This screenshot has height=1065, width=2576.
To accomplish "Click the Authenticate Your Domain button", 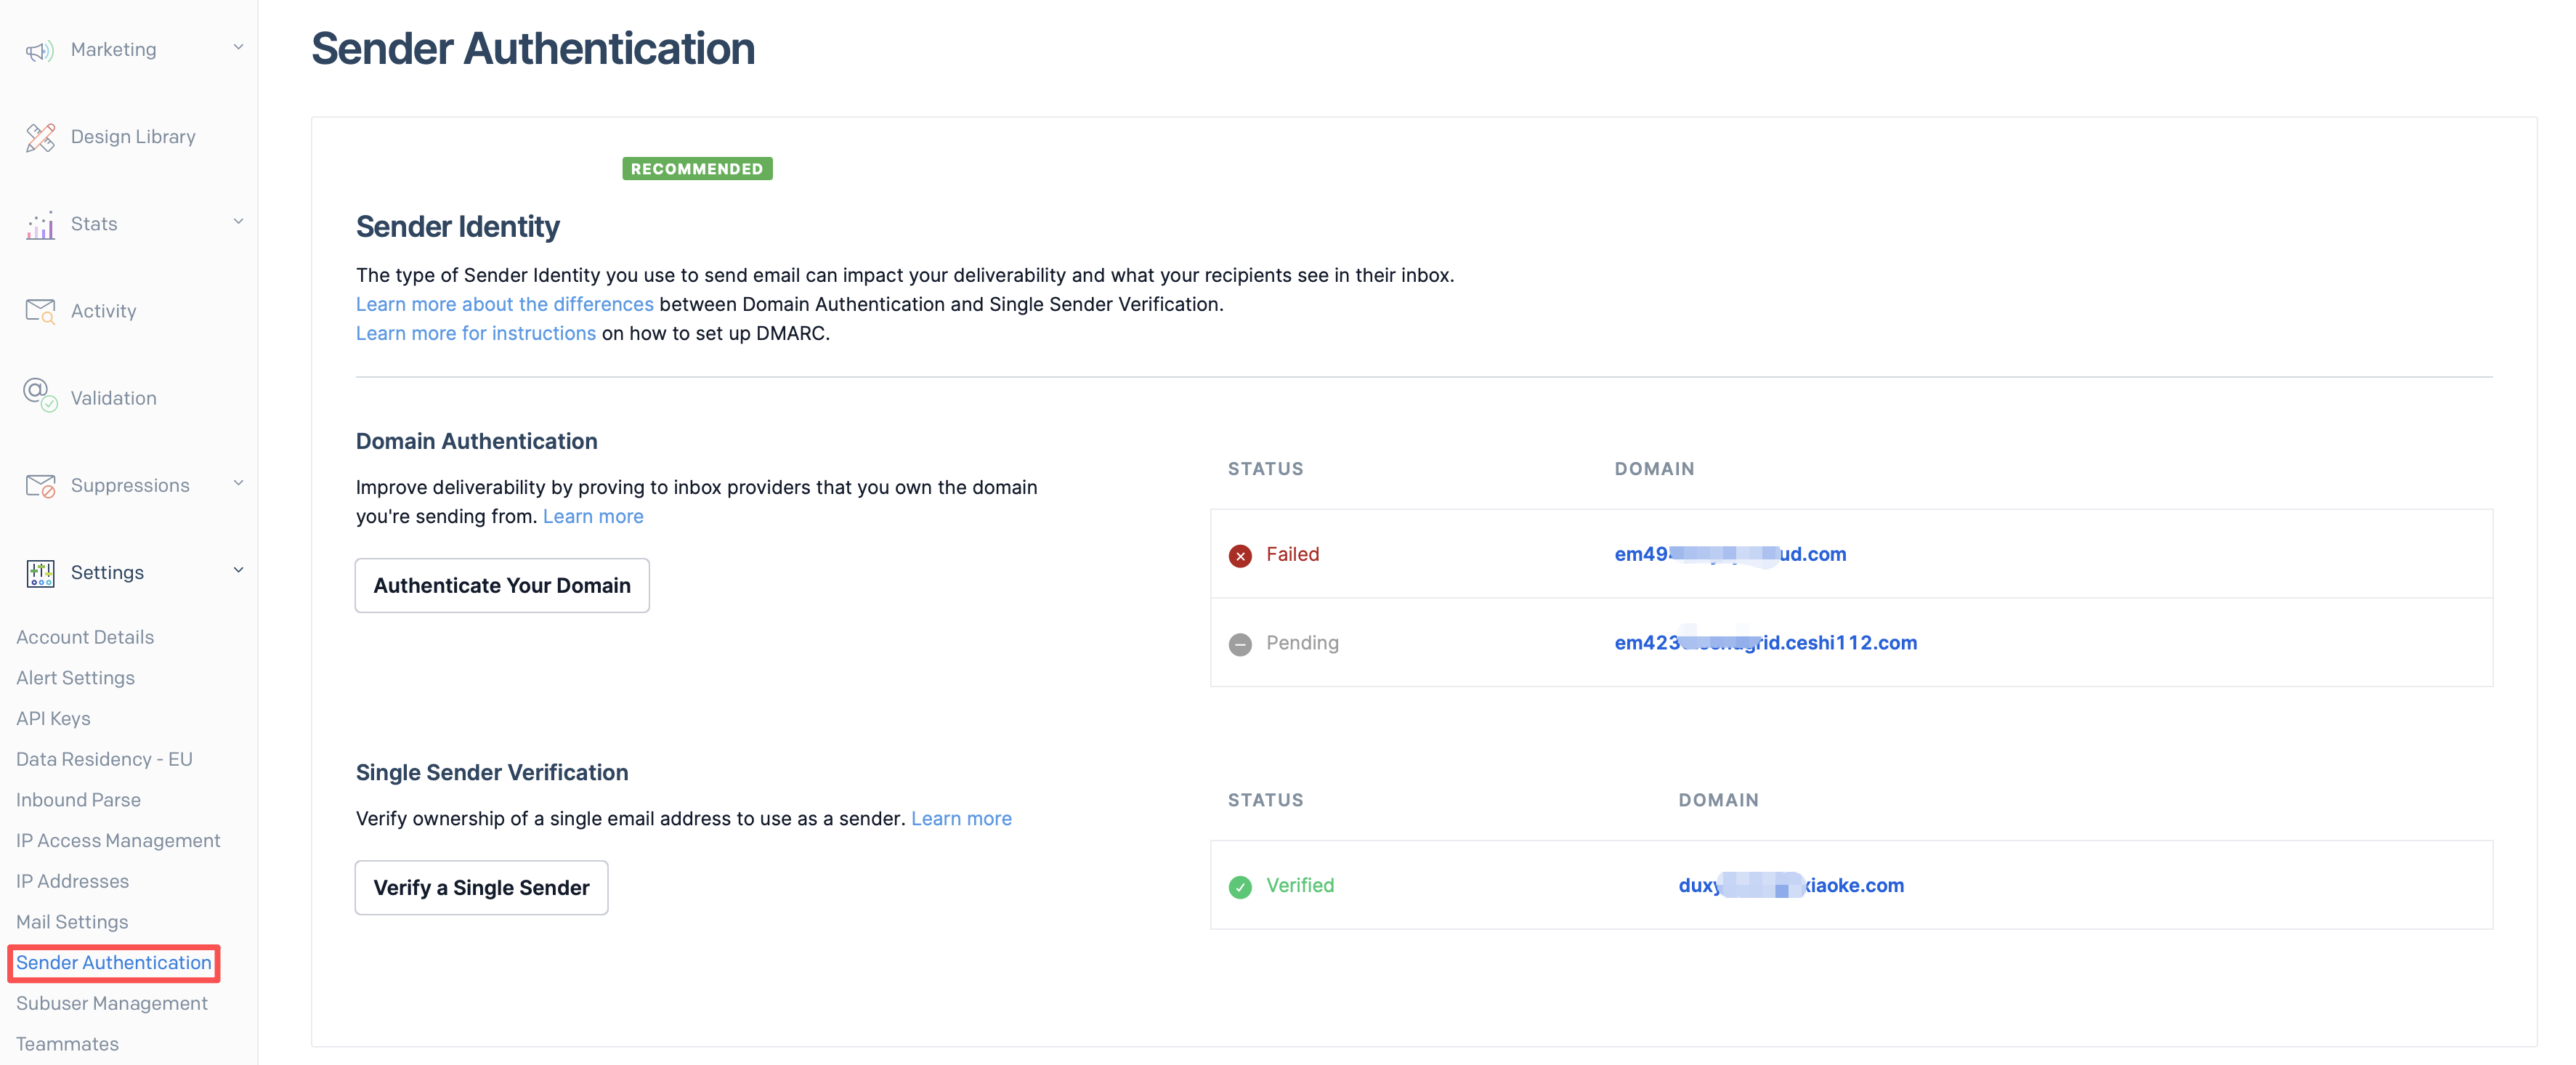I will (502, 585).
